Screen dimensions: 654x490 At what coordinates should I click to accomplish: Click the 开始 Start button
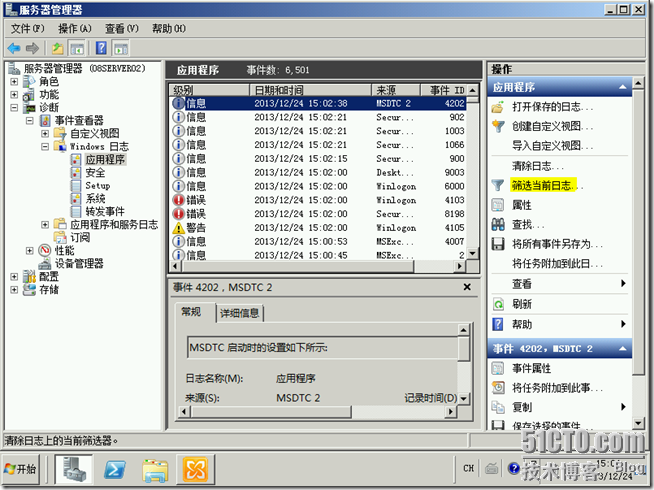20,469
